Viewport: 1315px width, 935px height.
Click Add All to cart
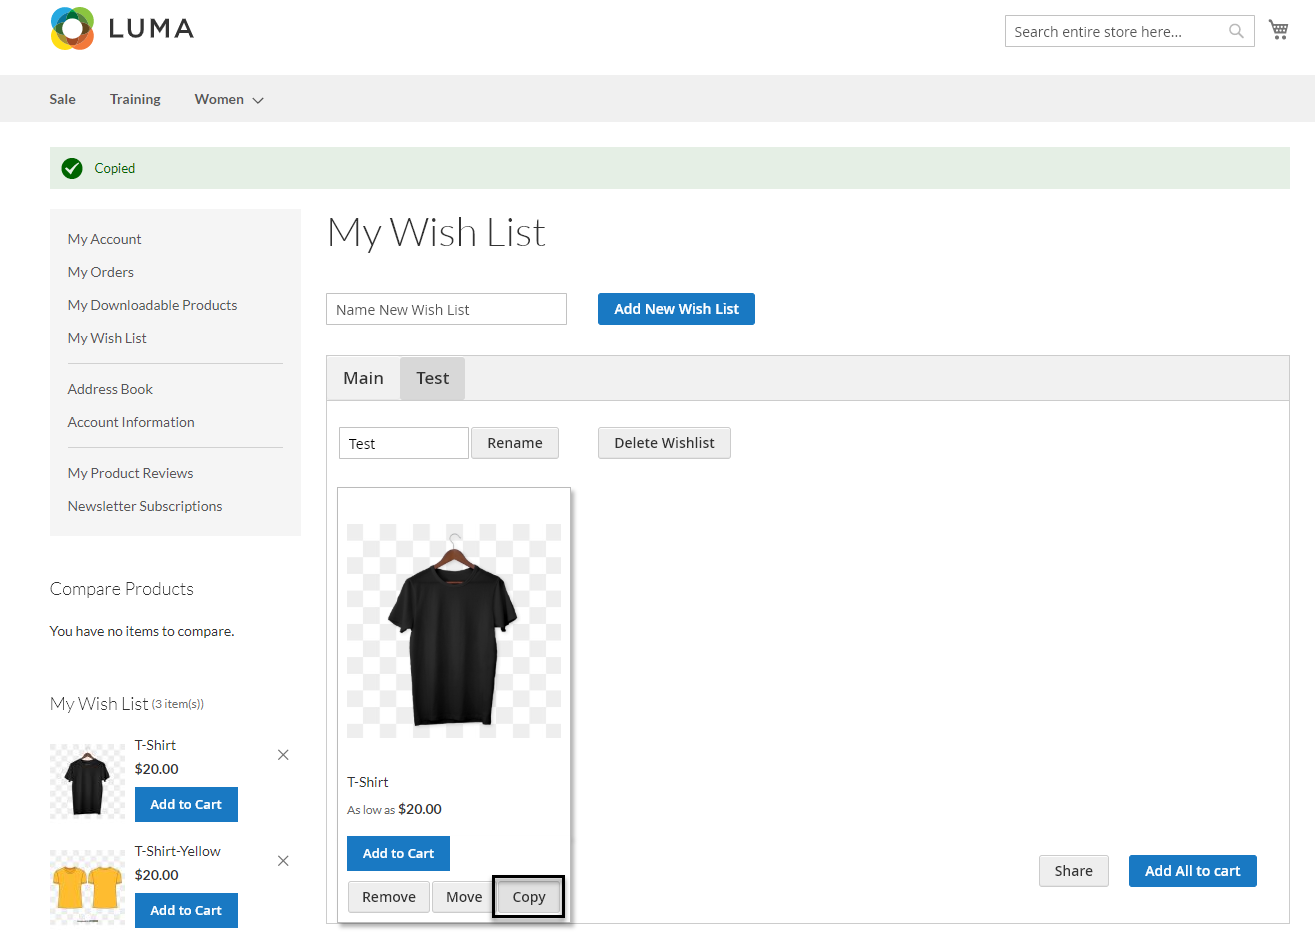(1192, 871)
